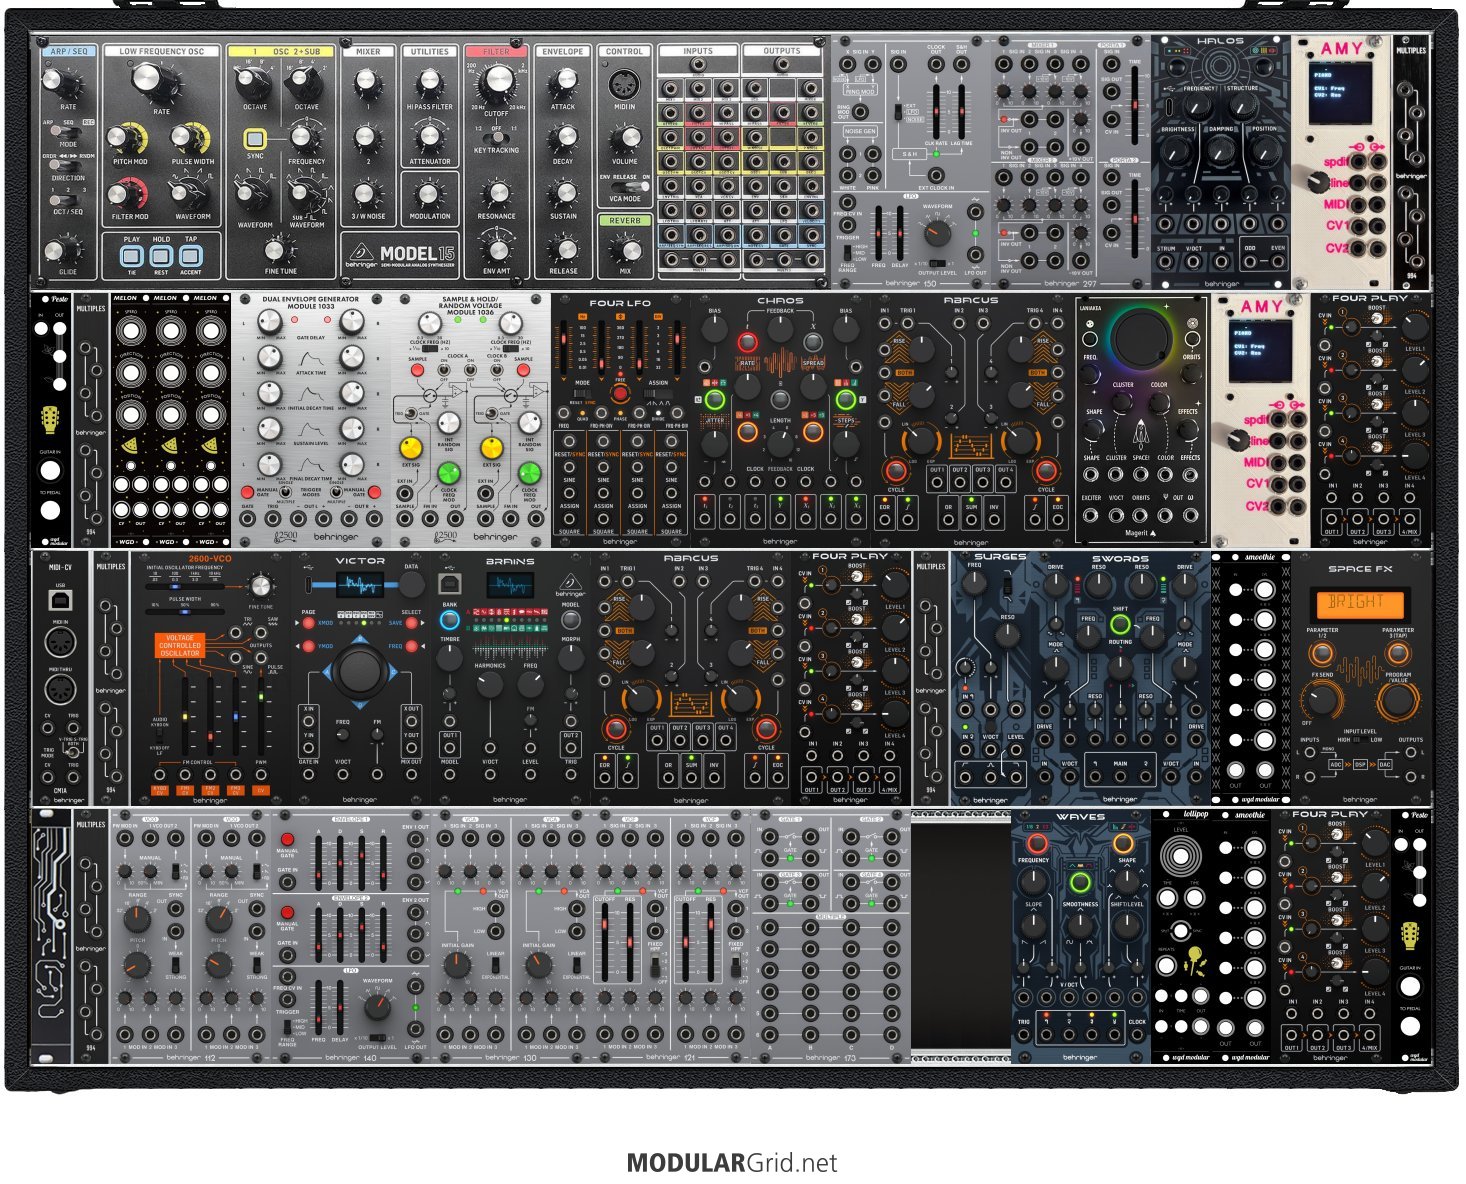Click the Space FX BRIGHT display
The width and height of the screenshot is (1466, 1184).
tap(1358, 603)
